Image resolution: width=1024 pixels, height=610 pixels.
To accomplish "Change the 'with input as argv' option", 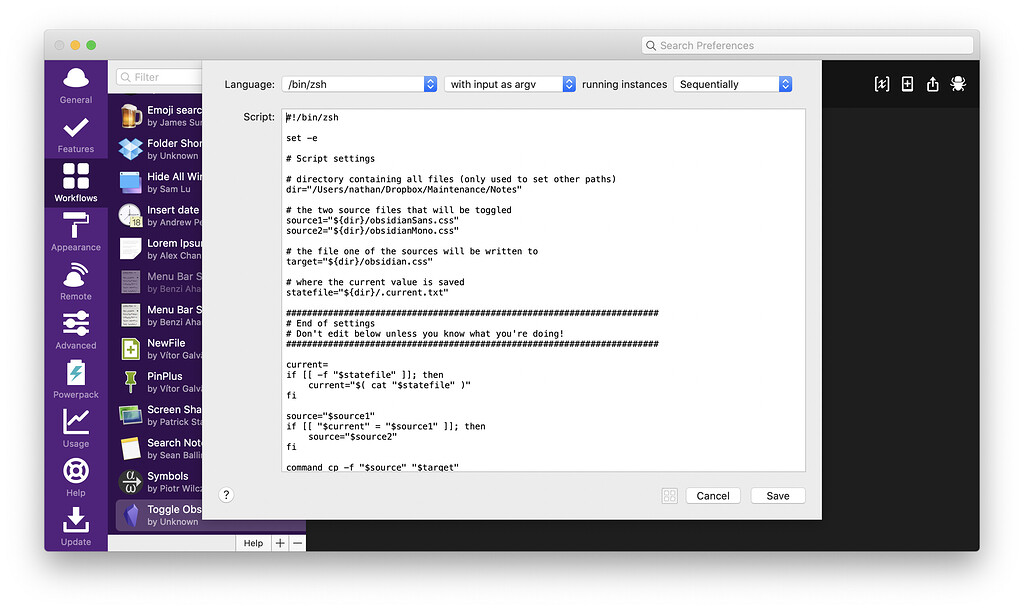I will click(509, 84).
